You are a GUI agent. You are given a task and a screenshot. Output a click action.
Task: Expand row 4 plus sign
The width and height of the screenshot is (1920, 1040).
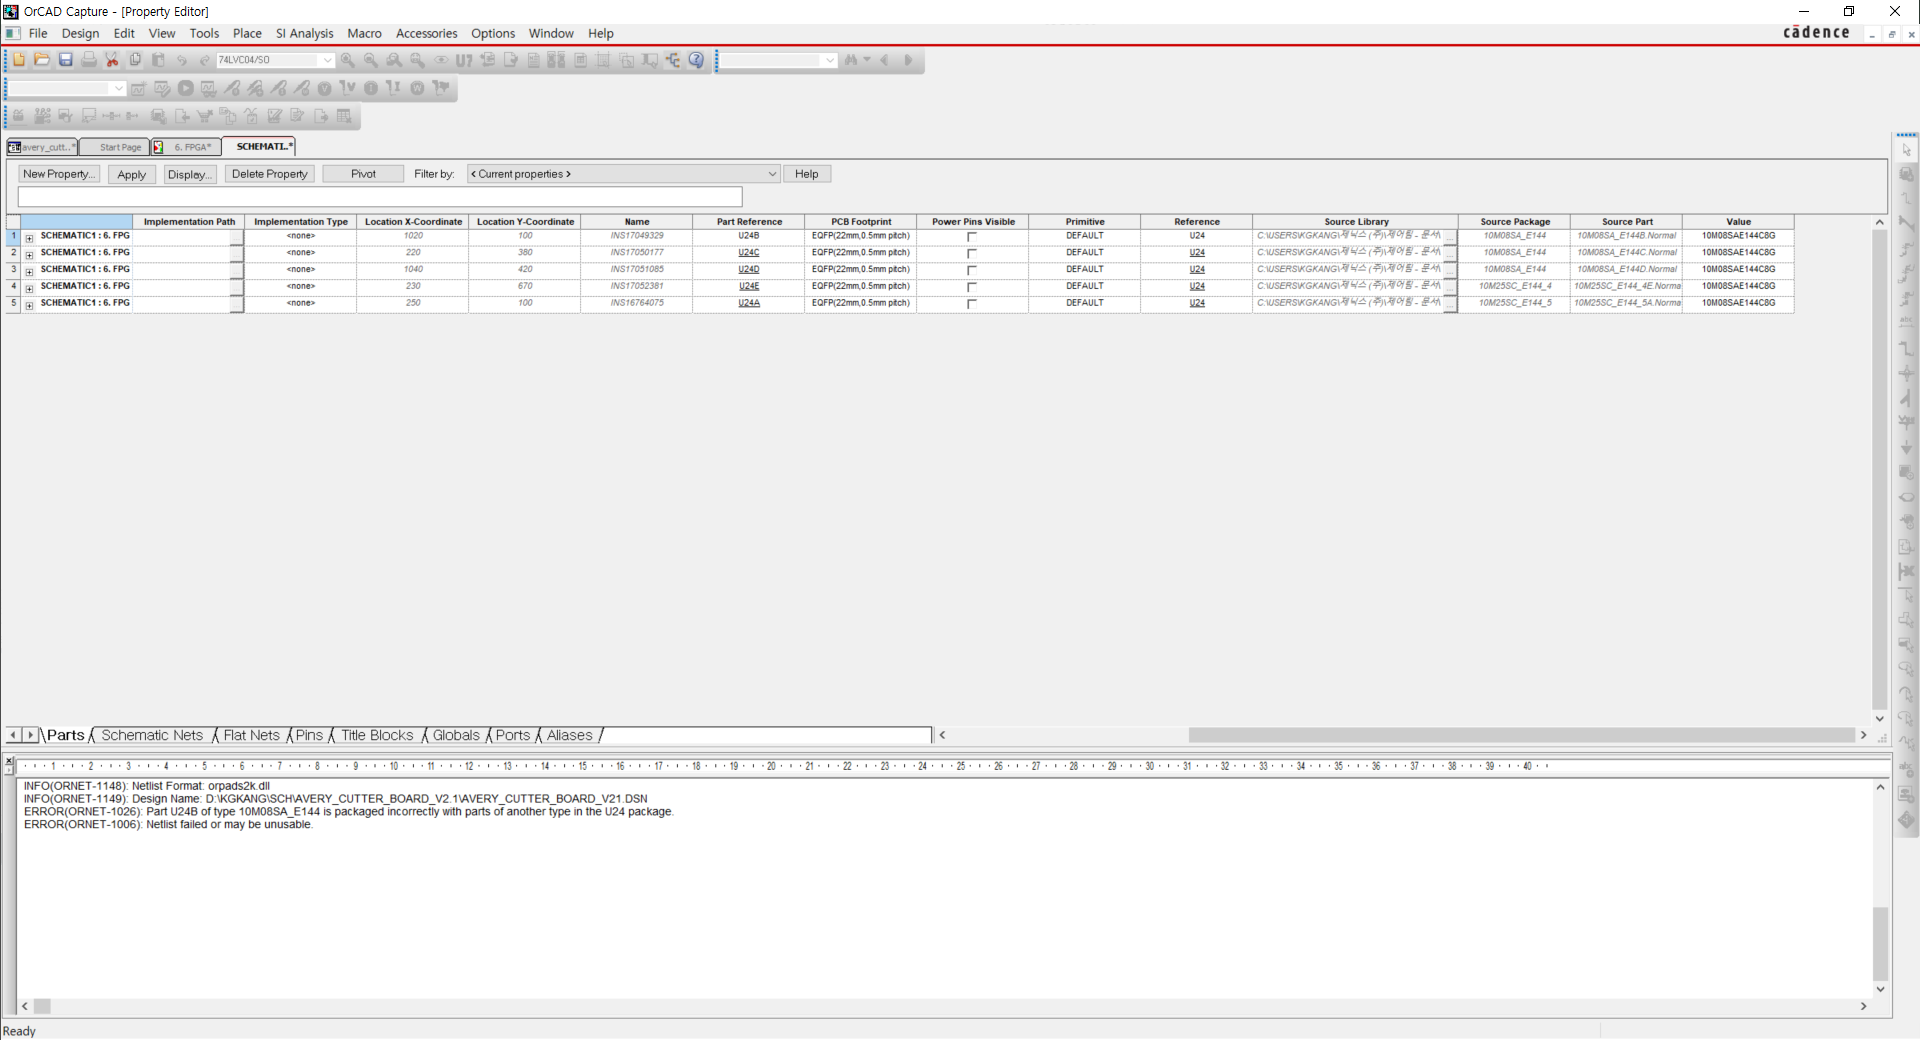(29, 289)
